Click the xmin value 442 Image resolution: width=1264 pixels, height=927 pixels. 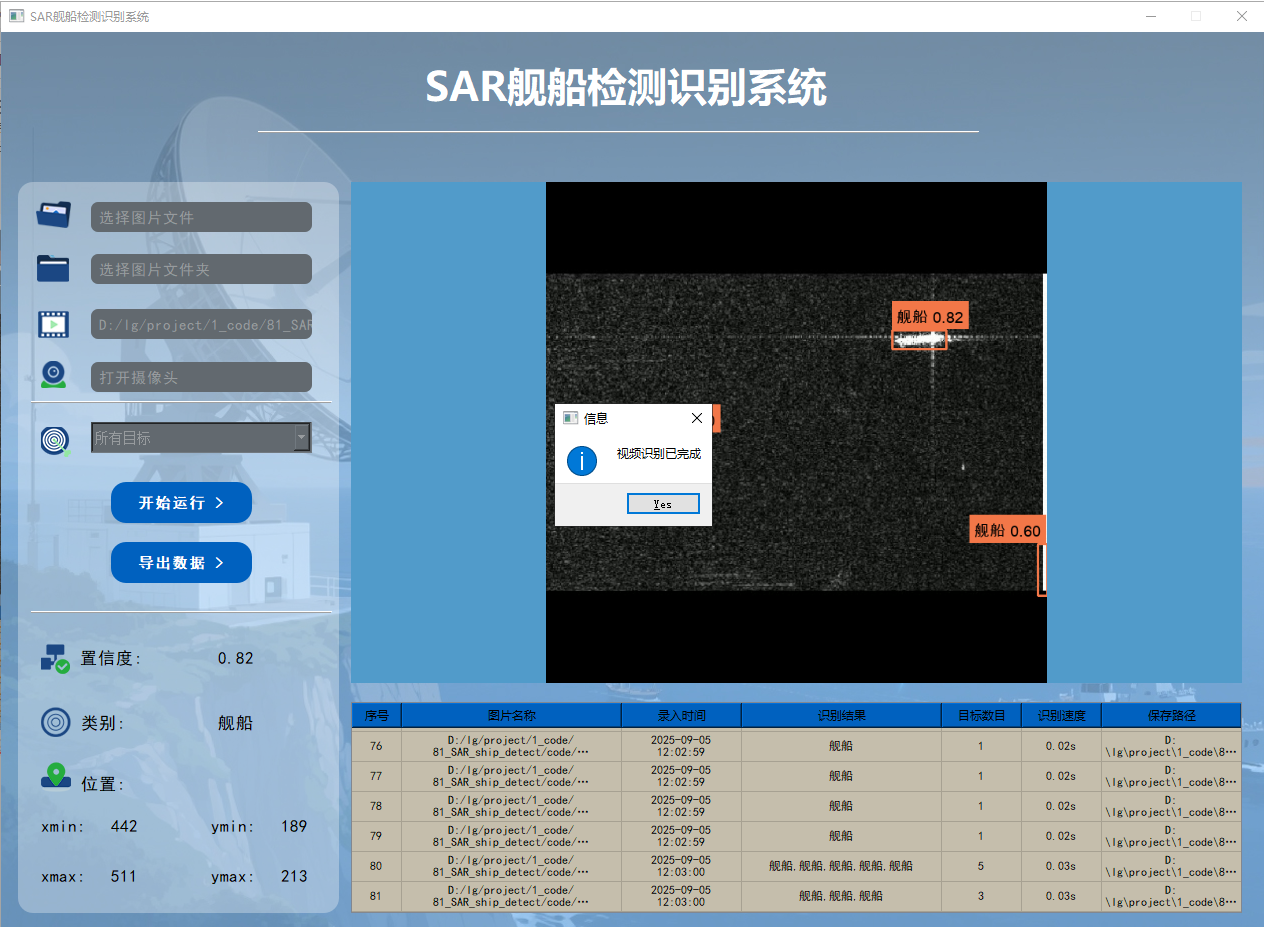pos(124,826)
